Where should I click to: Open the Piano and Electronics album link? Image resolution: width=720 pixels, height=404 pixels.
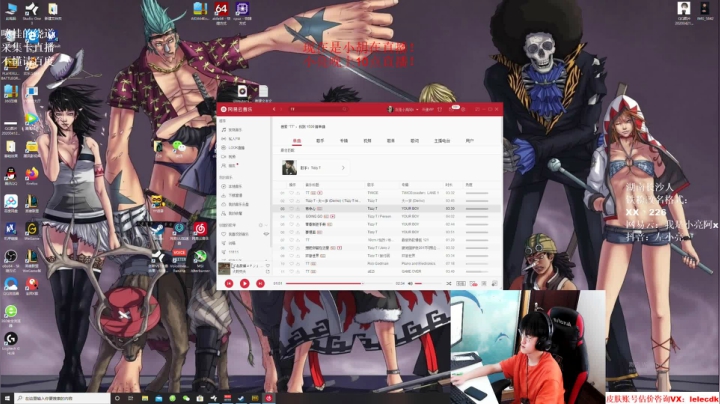click(x=418, y=264)
